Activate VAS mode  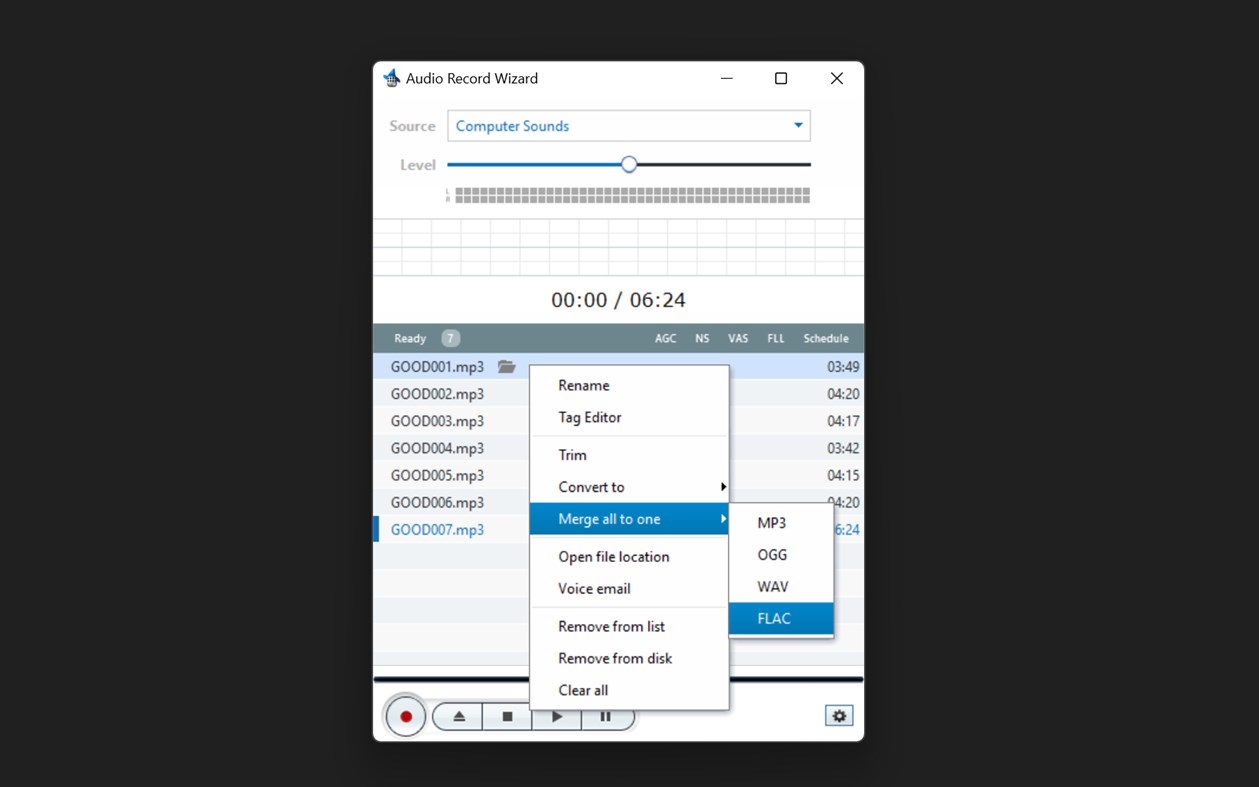coord(737,338)
